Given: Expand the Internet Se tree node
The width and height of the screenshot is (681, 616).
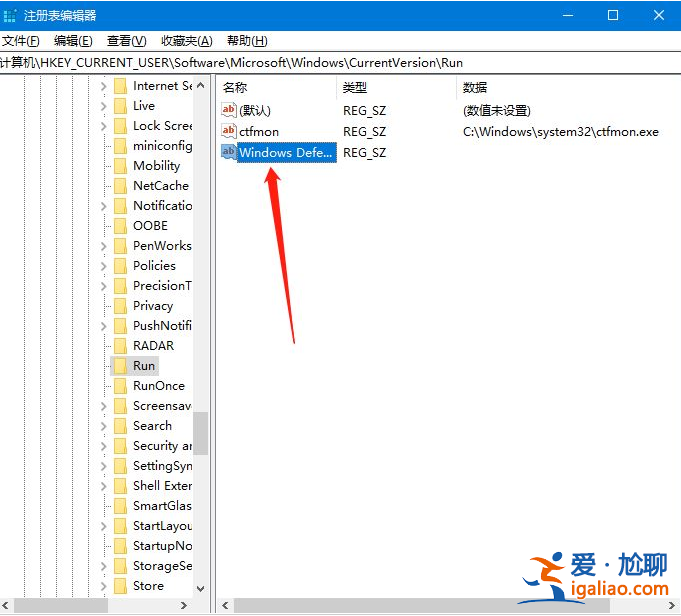Looking at the screenshot, I should pyautogui.click(x=103, y=86).
